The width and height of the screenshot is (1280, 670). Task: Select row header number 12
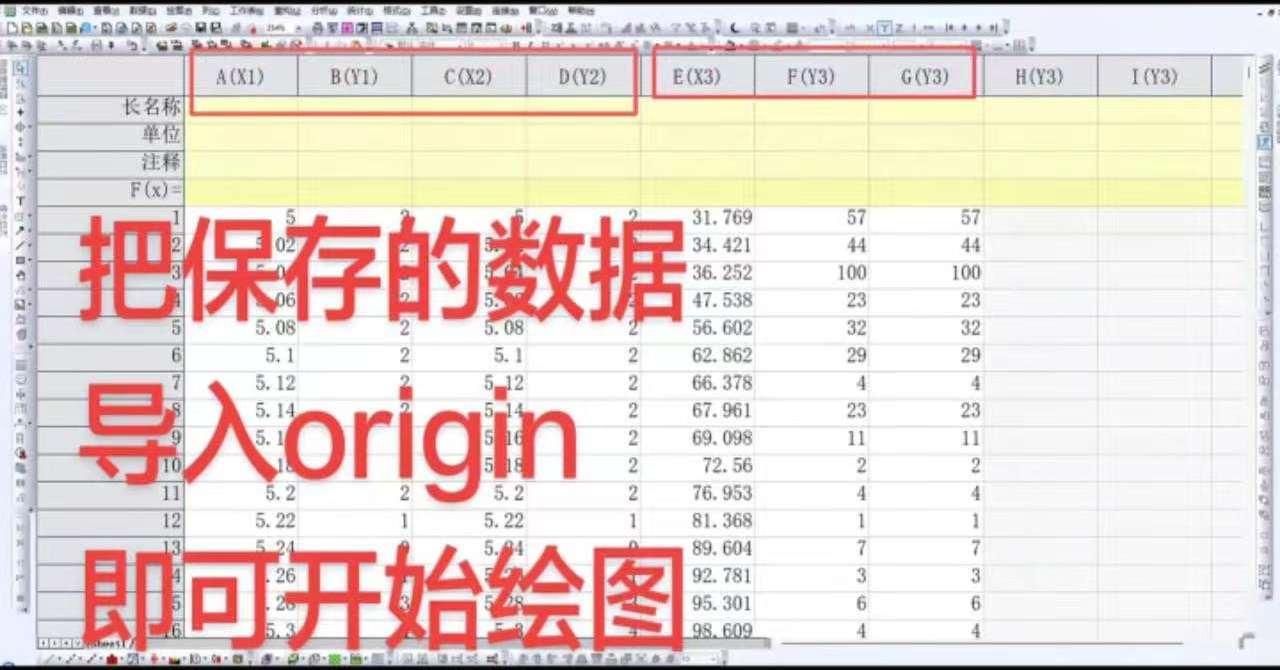click(x=111, y=521)
